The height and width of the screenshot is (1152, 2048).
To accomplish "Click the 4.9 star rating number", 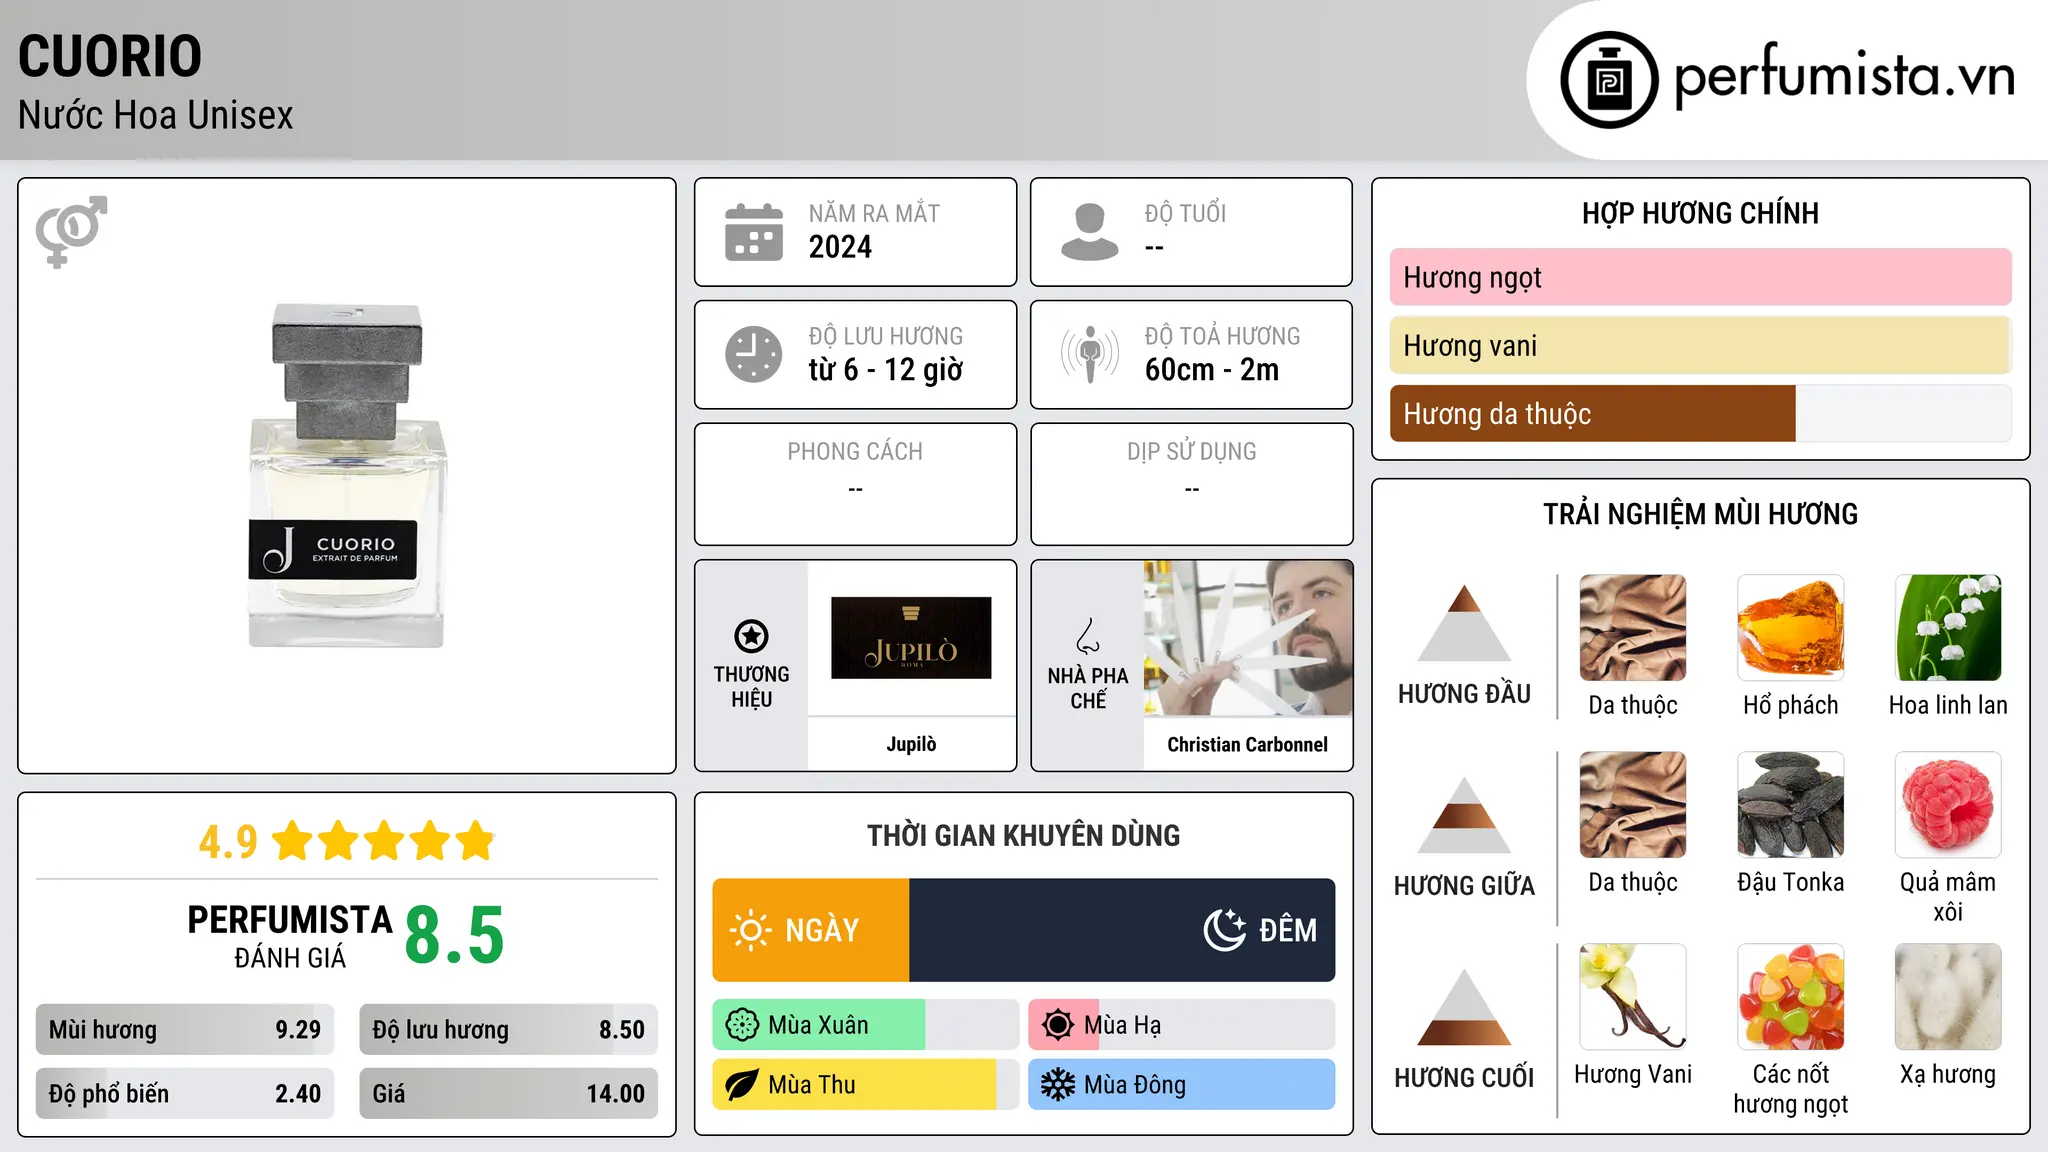I will (x=228, y=842).
